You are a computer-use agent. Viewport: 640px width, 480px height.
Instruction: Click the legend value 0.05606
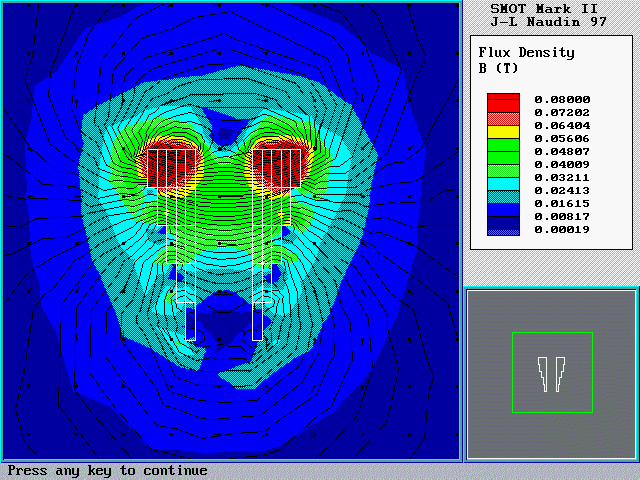coord(562,139)
